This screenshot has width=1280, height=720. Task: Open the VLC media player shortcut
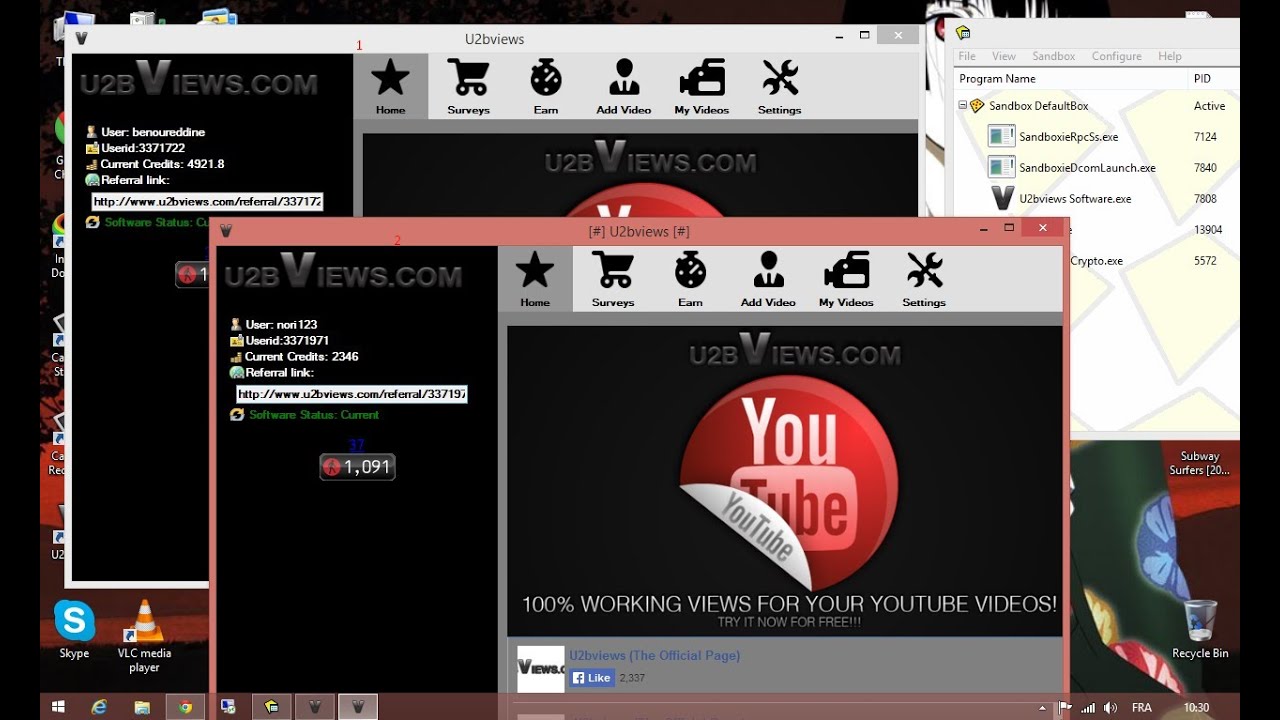[144, 636]
